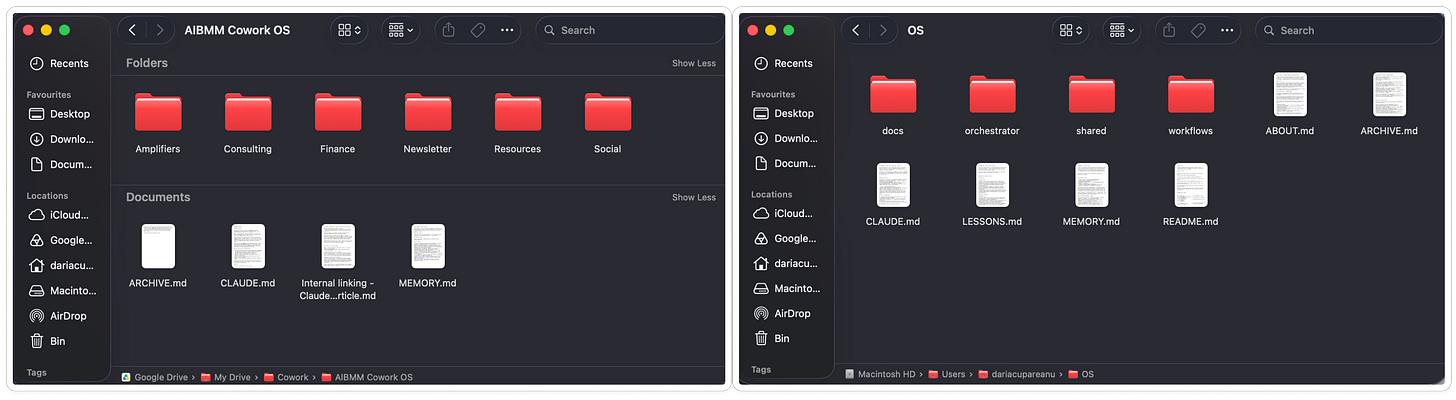Open shared folder in OS window
The width and height of the screenshot is (1456, 400).
tap(1091, 95)
